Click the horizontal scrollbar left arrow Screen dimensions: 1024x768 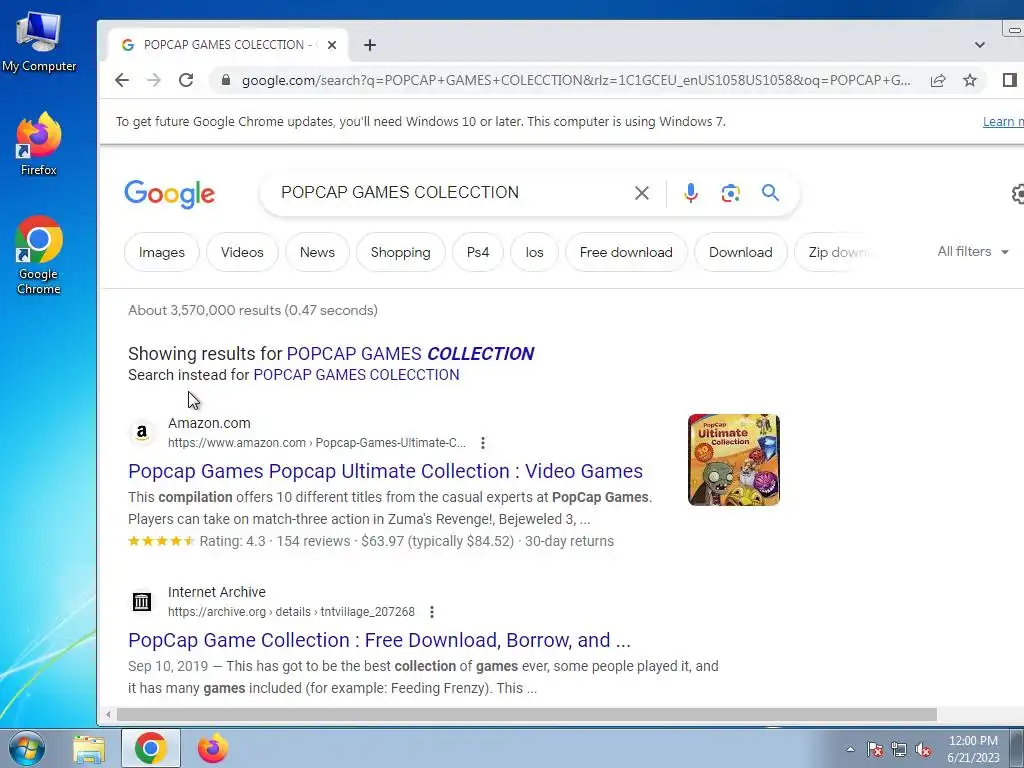[x=108, y=714]
